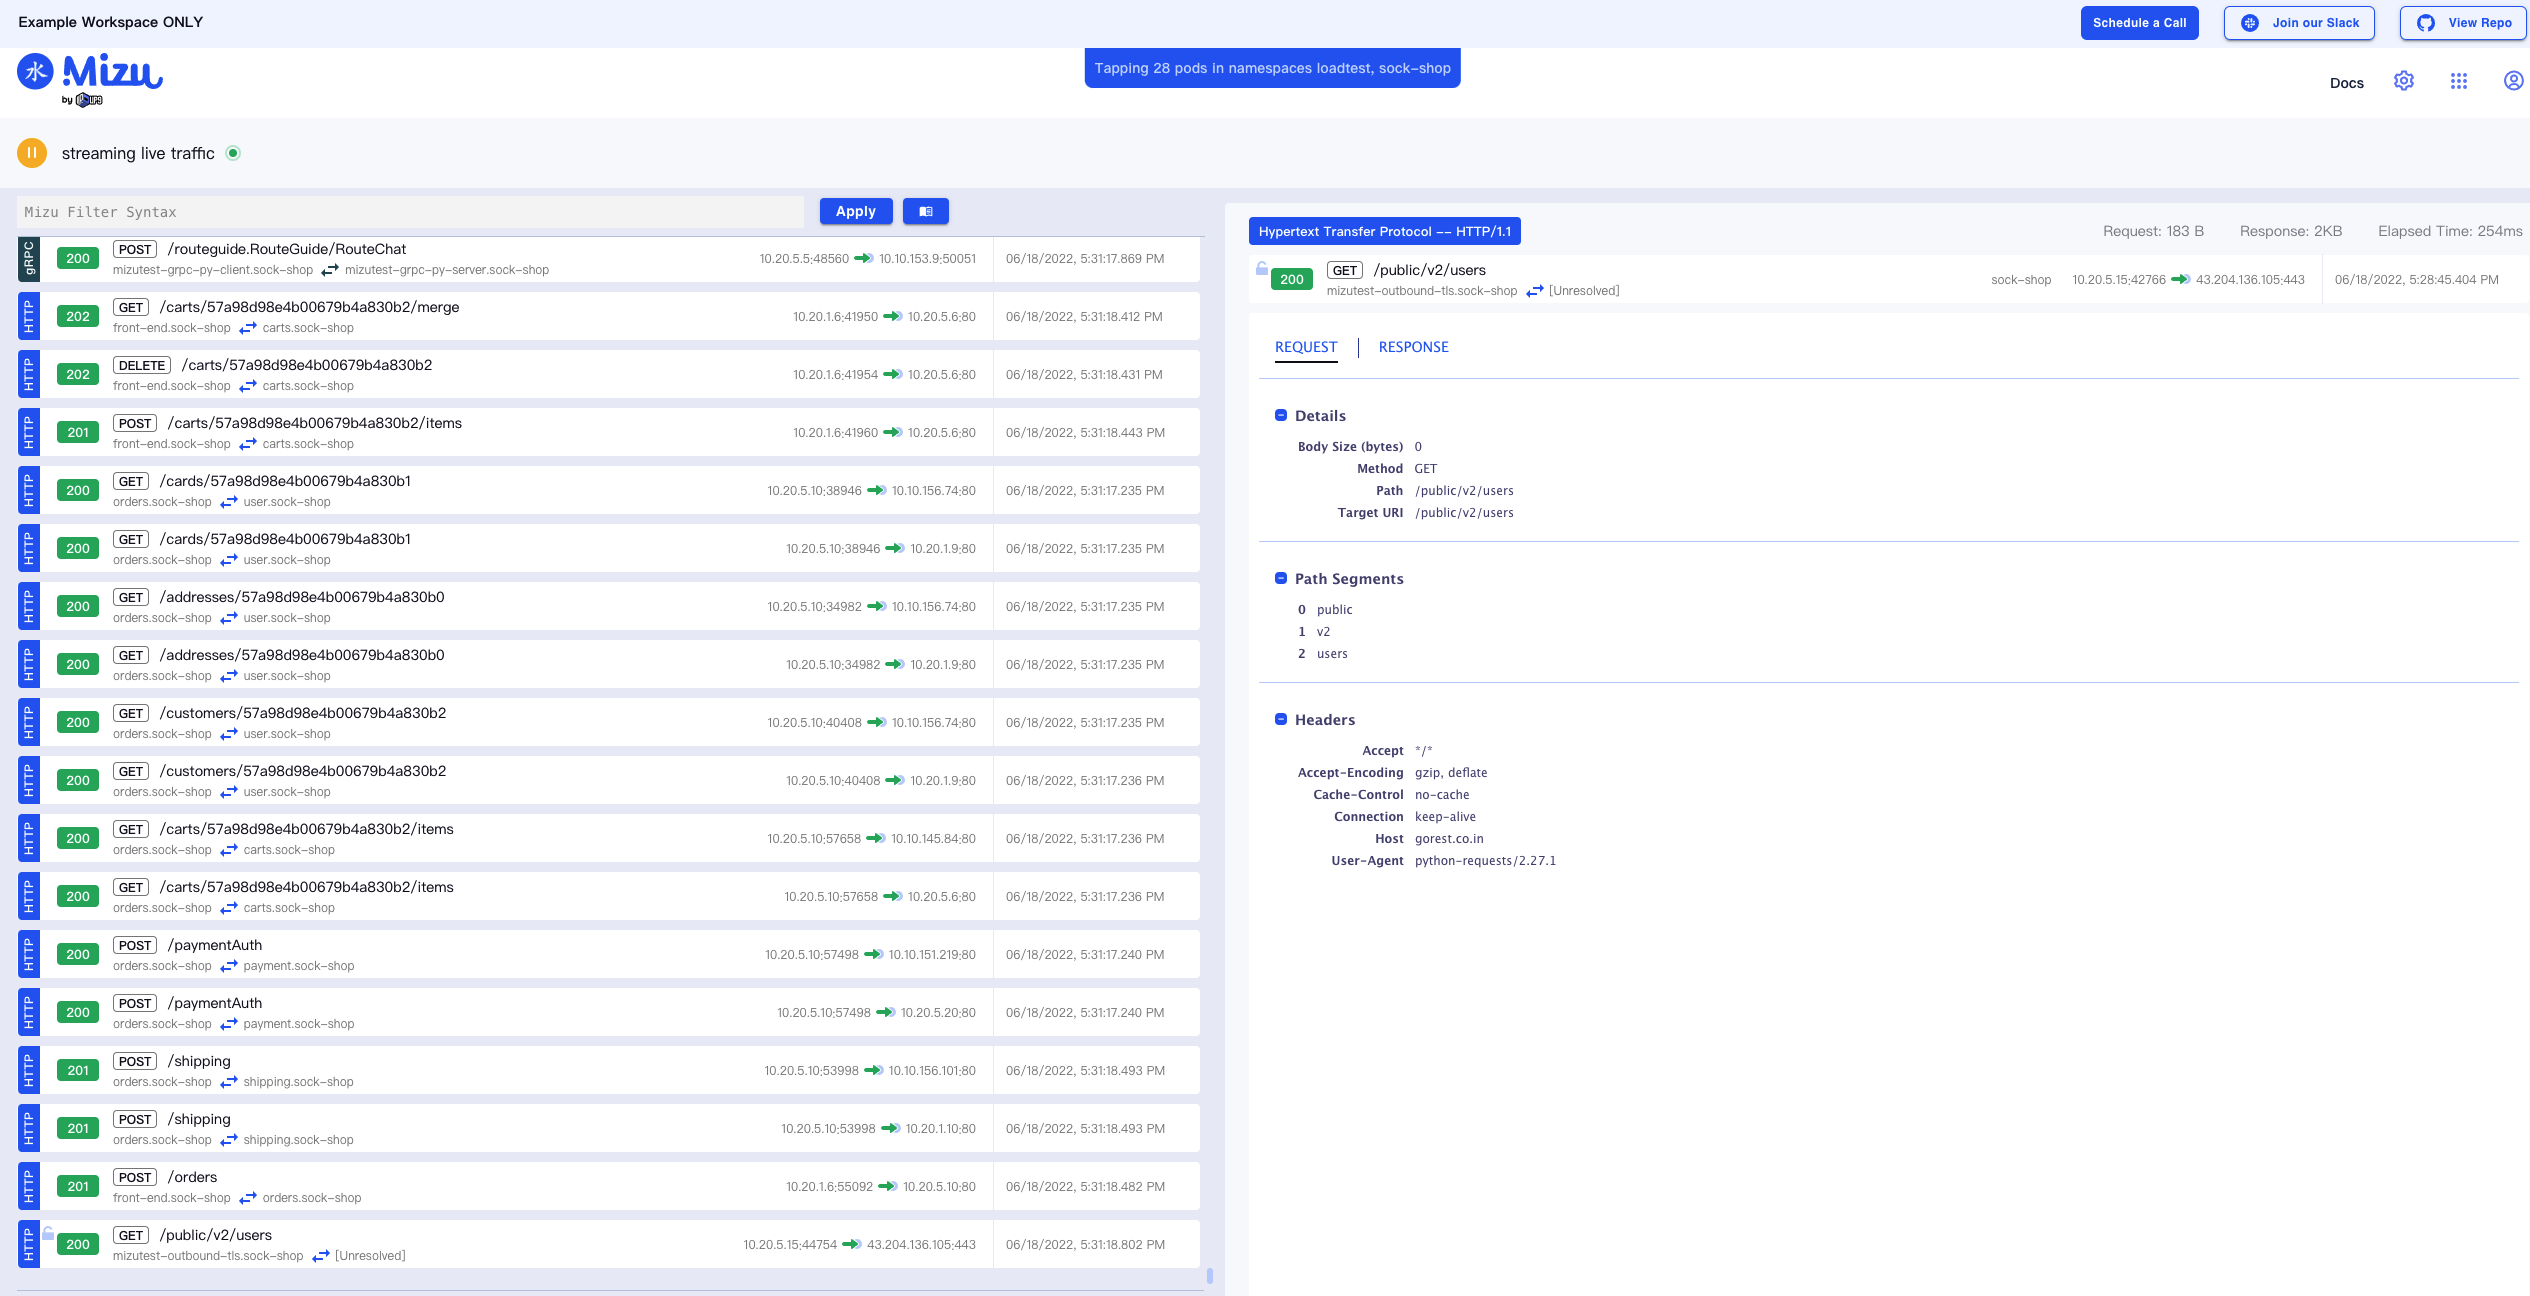Screen dimensions: 2530x1296
Task: Pause the live traffic stream
Action: [32, 153]
